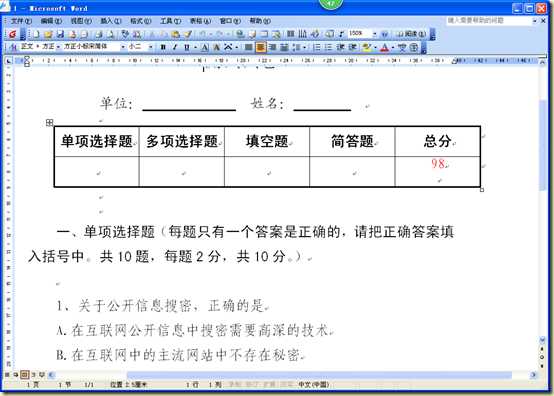The height and width of the screenshot is (396, 554).
Task: Click the New Blank Document icon
Action: [36, 34]
